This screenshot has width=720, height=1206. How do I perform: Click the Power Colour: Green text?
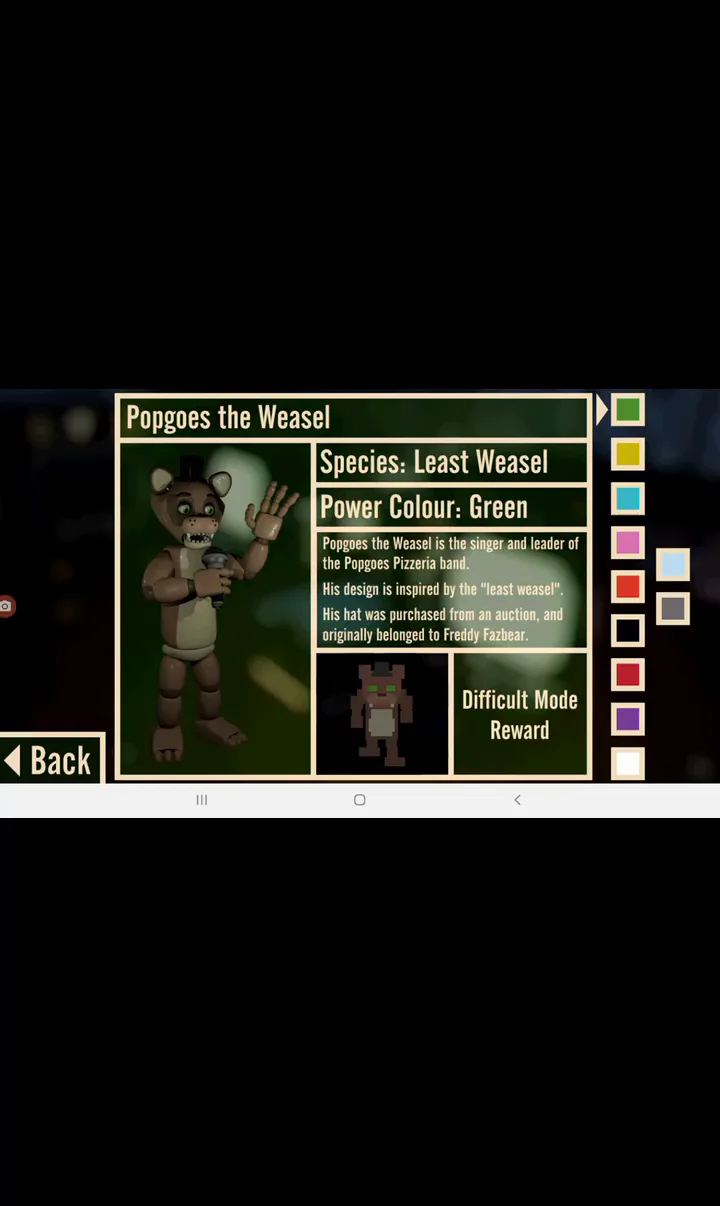(424, 507)
